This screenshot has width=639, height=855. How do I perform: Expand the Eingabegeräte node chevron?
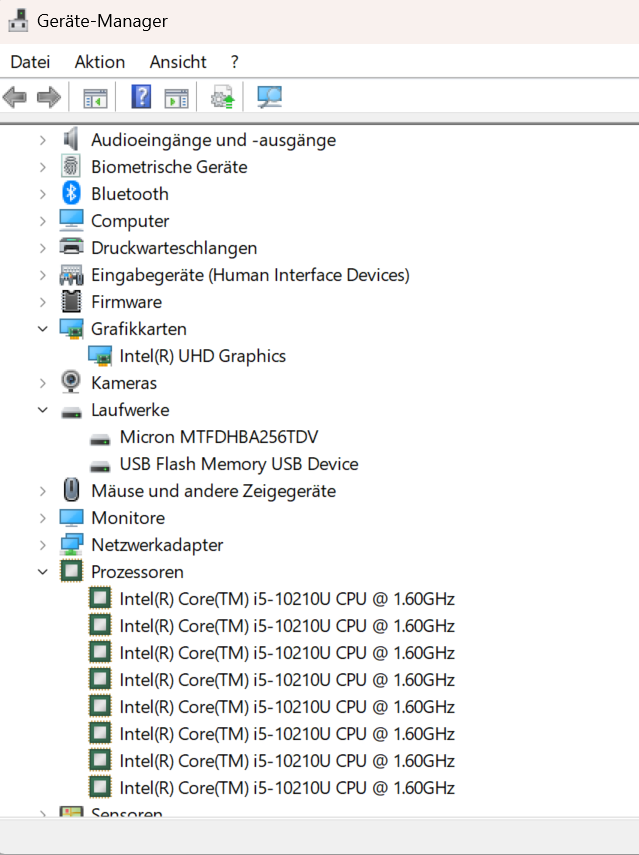coord(43,275)
